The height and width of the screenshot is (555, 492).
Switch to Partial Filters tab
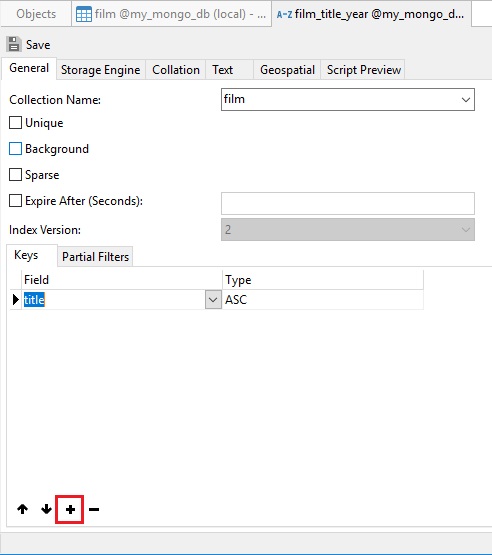[95, 257]
